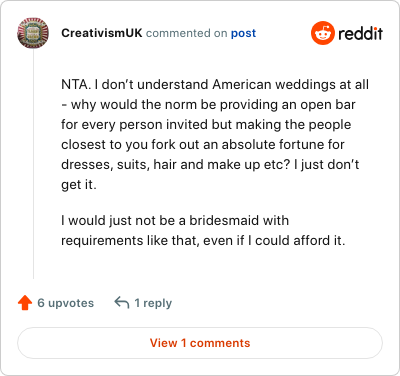Open CreativismUK's round avatar image
Viewport: 400px width, 376px height.
tap(33, 33)
